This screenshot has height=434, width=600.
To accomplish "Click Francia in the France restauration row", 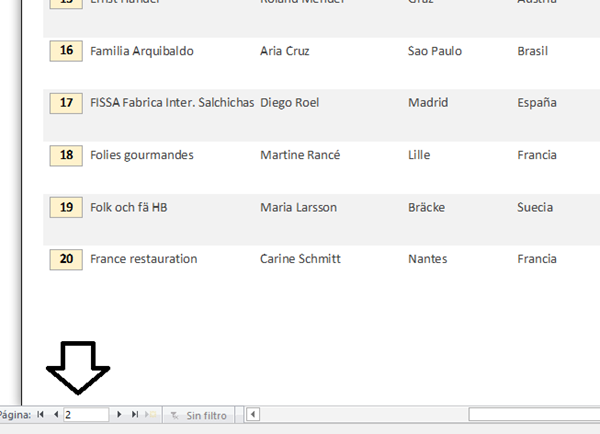I will (x=537, y=259).
